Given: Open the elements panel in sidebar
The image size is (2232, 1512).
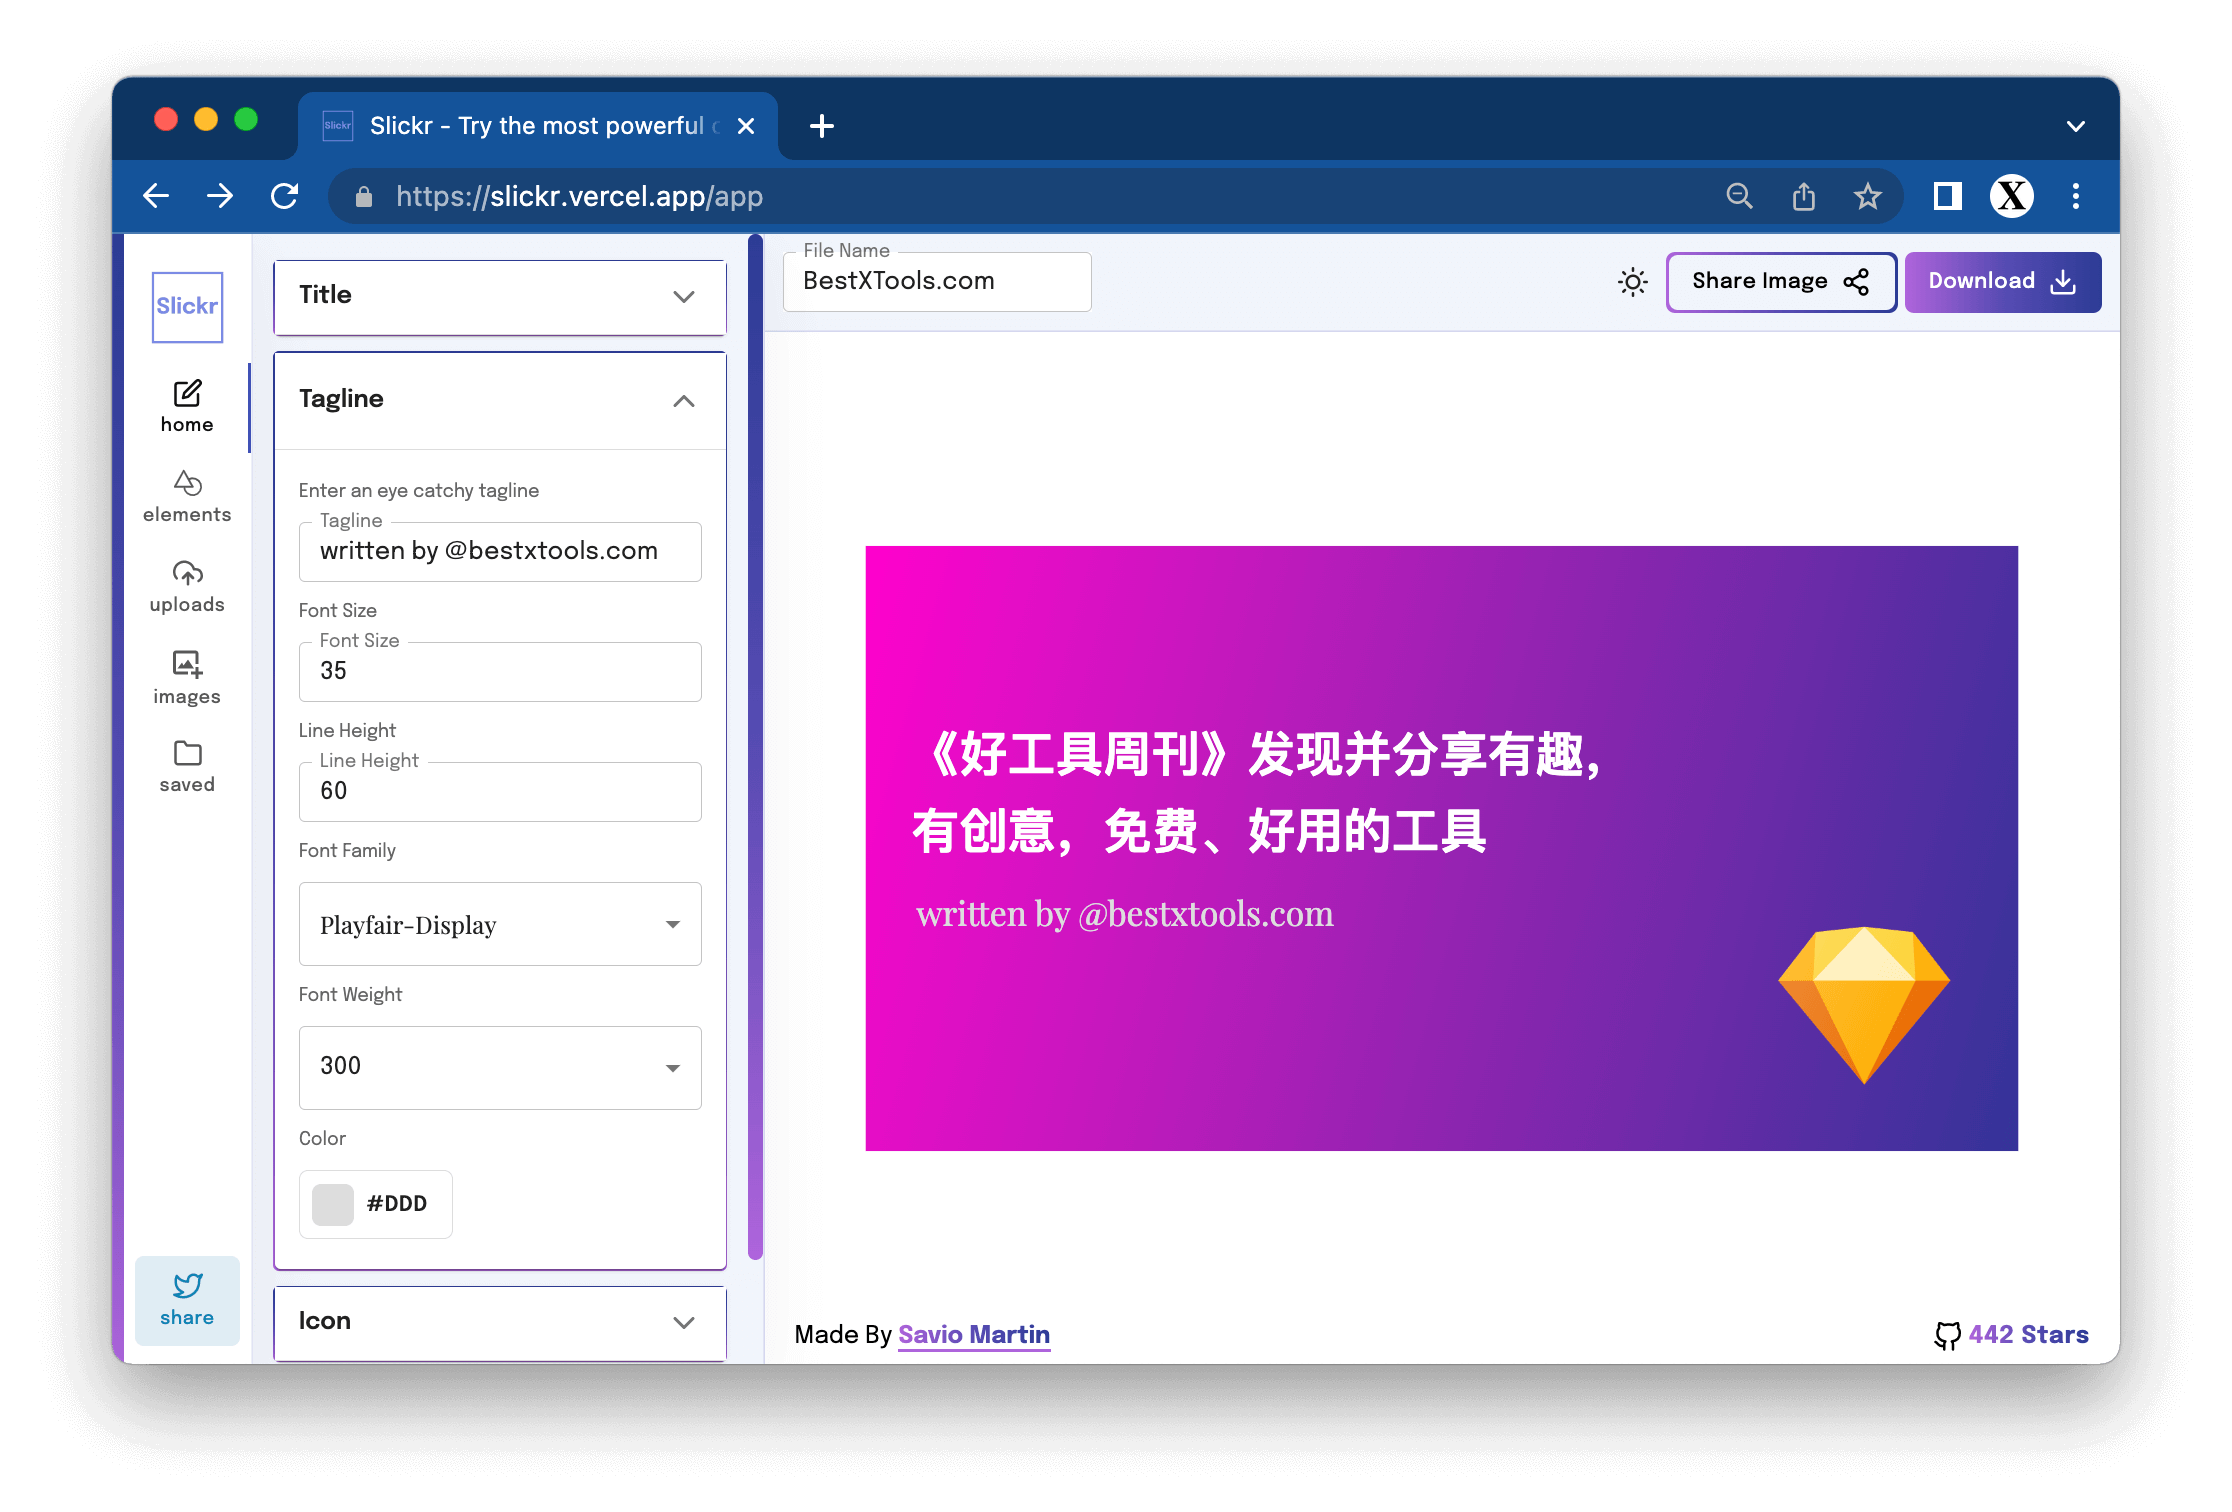Looking at the screenshot, I should [x=187, y=496].
